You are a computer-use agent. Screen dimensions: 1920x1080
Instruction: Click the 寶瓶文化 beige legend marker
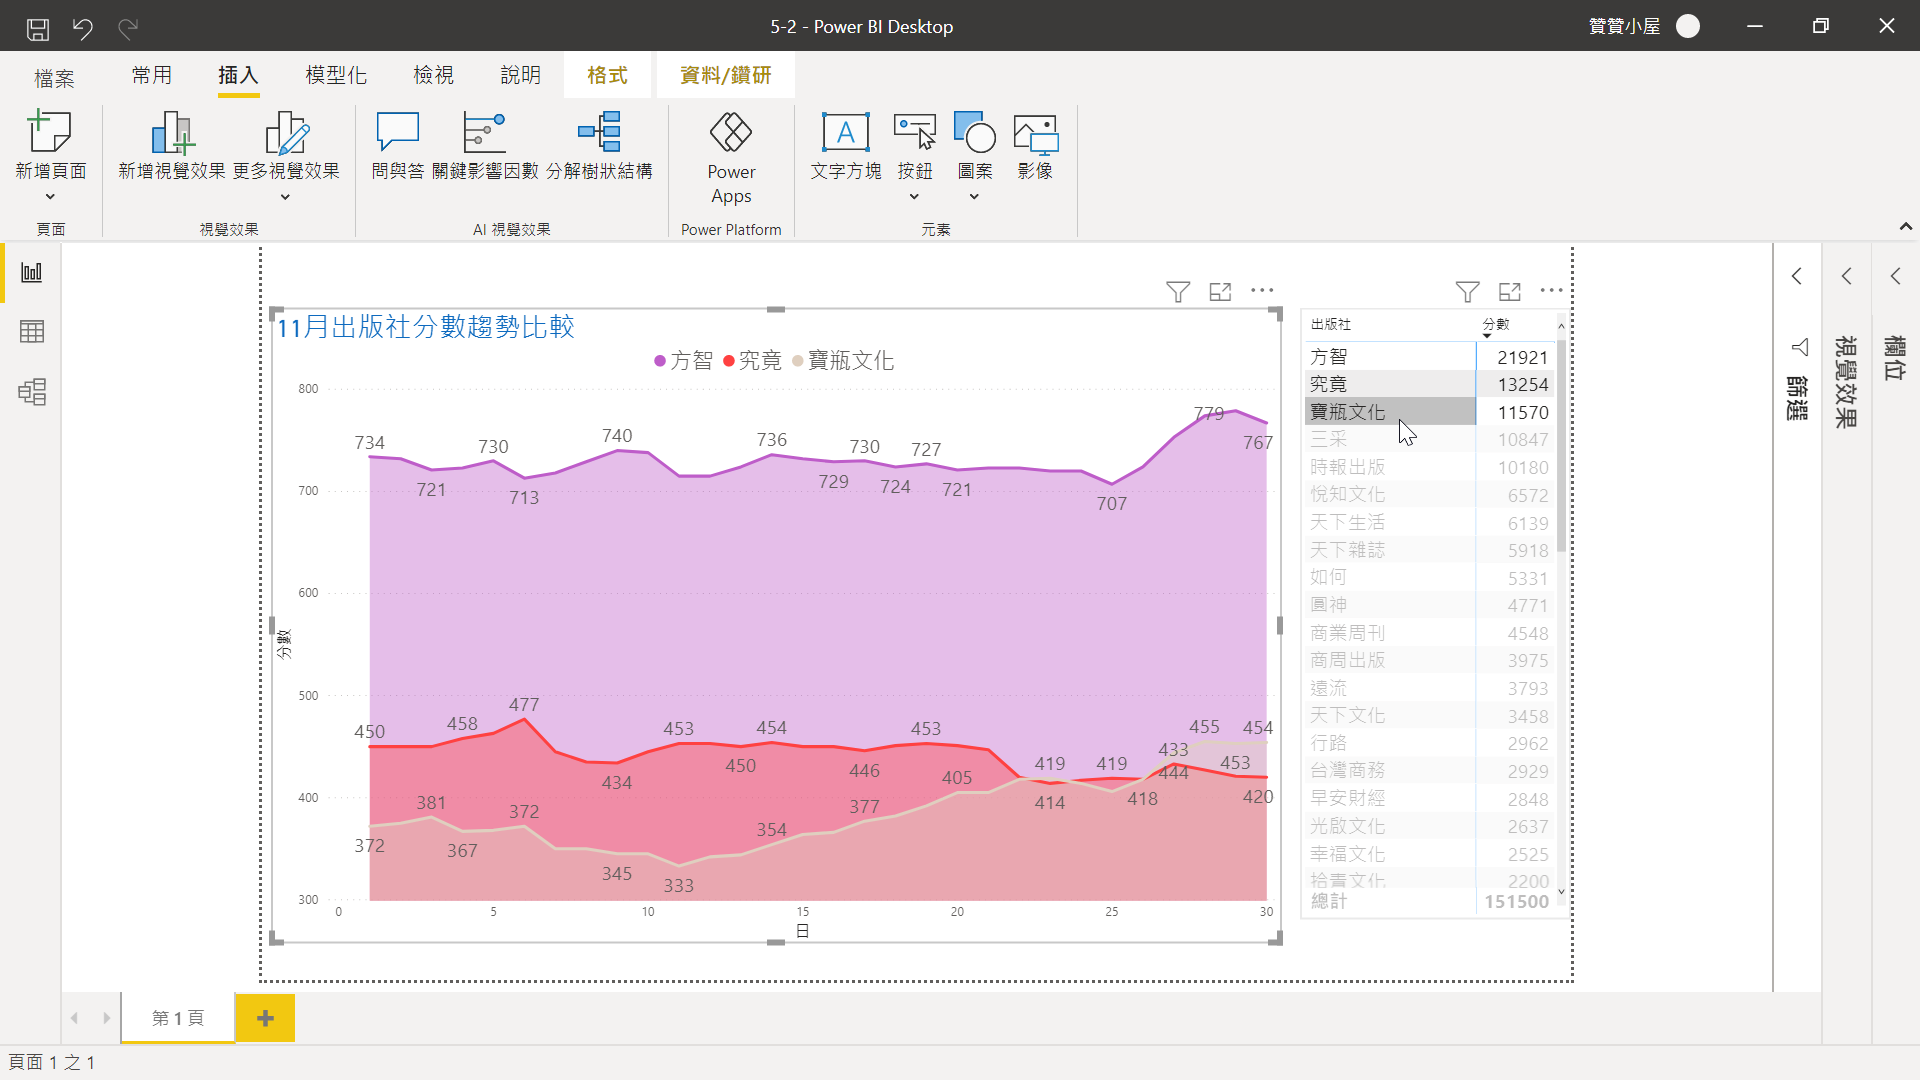(797, 361)
